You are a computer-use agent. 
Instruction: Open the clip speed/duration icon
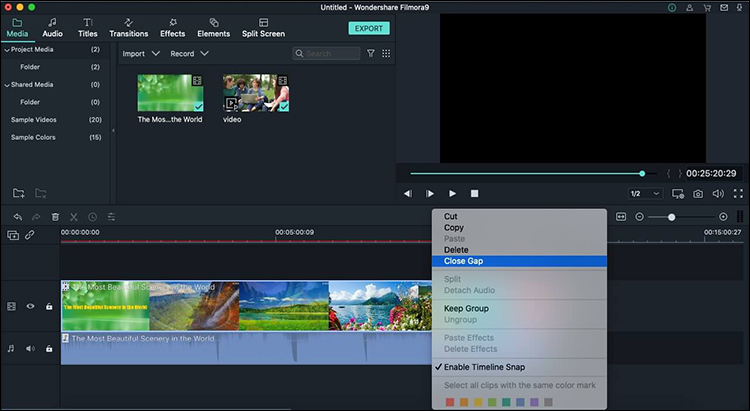coord(92,217)
